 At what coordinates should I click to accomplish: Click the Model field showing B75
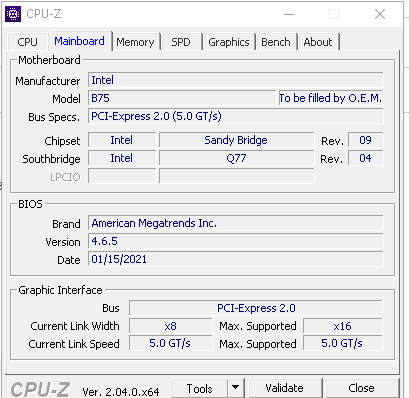pyautogui.click(x=182, y=98)
